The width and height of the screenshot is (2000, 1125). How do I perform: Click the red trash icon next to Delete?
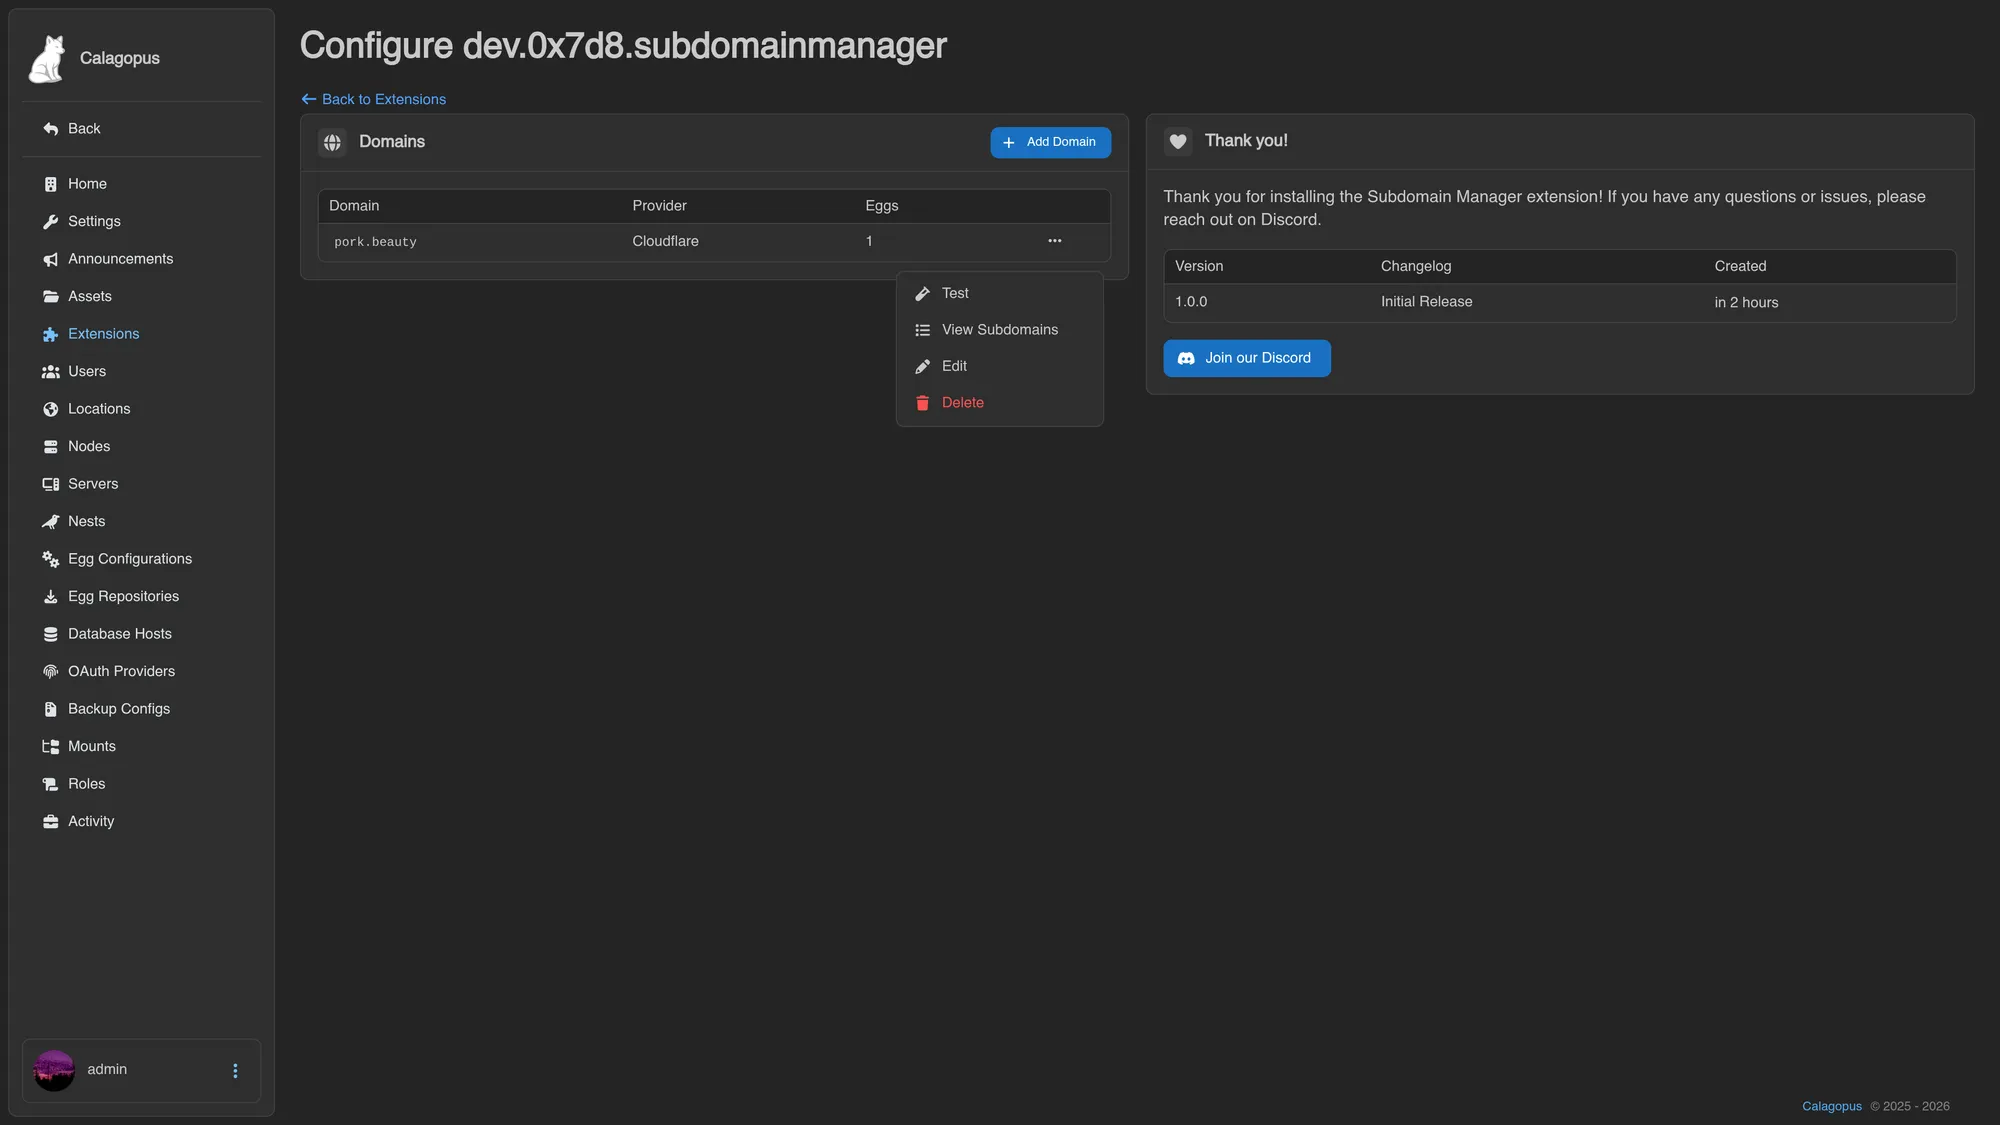pos(922,403)
